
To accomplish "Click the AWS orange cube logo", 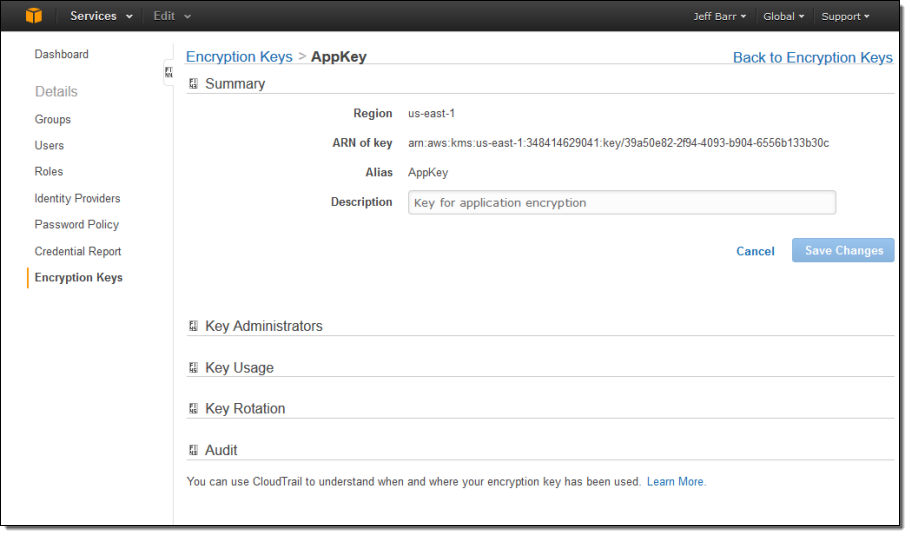I will tap(34, 16).
